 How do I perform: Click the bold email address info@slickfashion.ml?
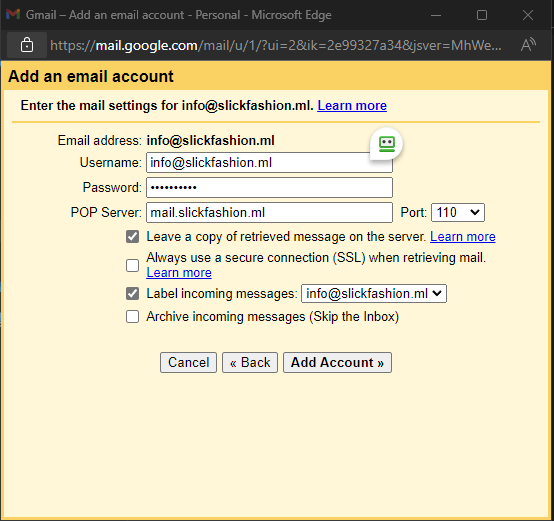[211, 141]
